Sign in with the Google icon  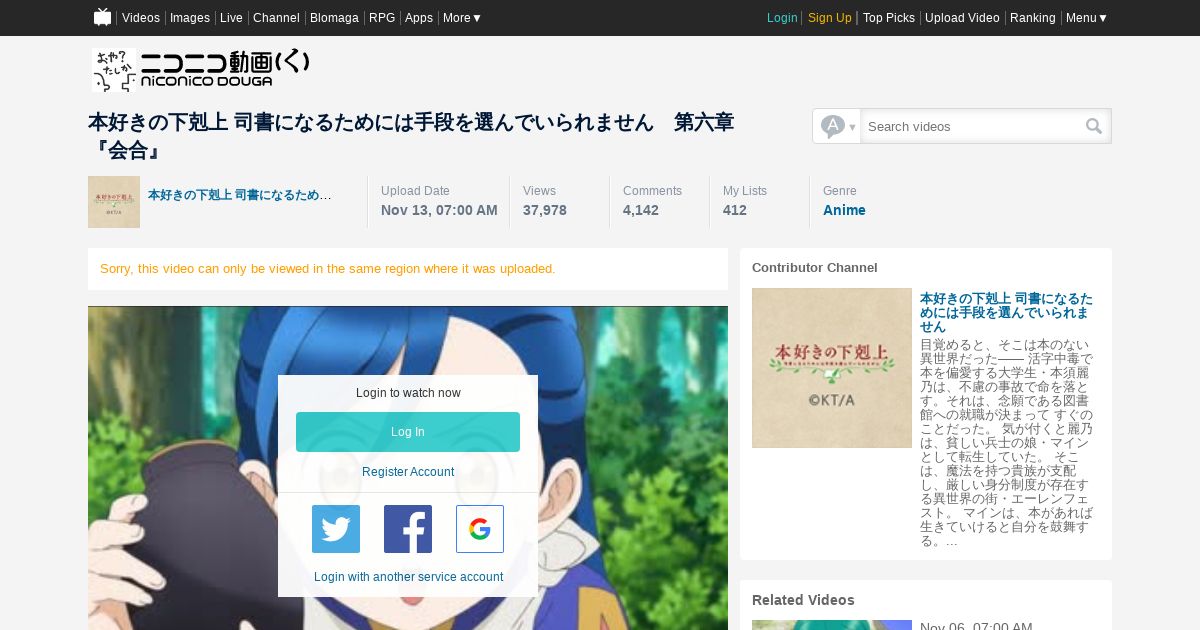click(480, 529)
